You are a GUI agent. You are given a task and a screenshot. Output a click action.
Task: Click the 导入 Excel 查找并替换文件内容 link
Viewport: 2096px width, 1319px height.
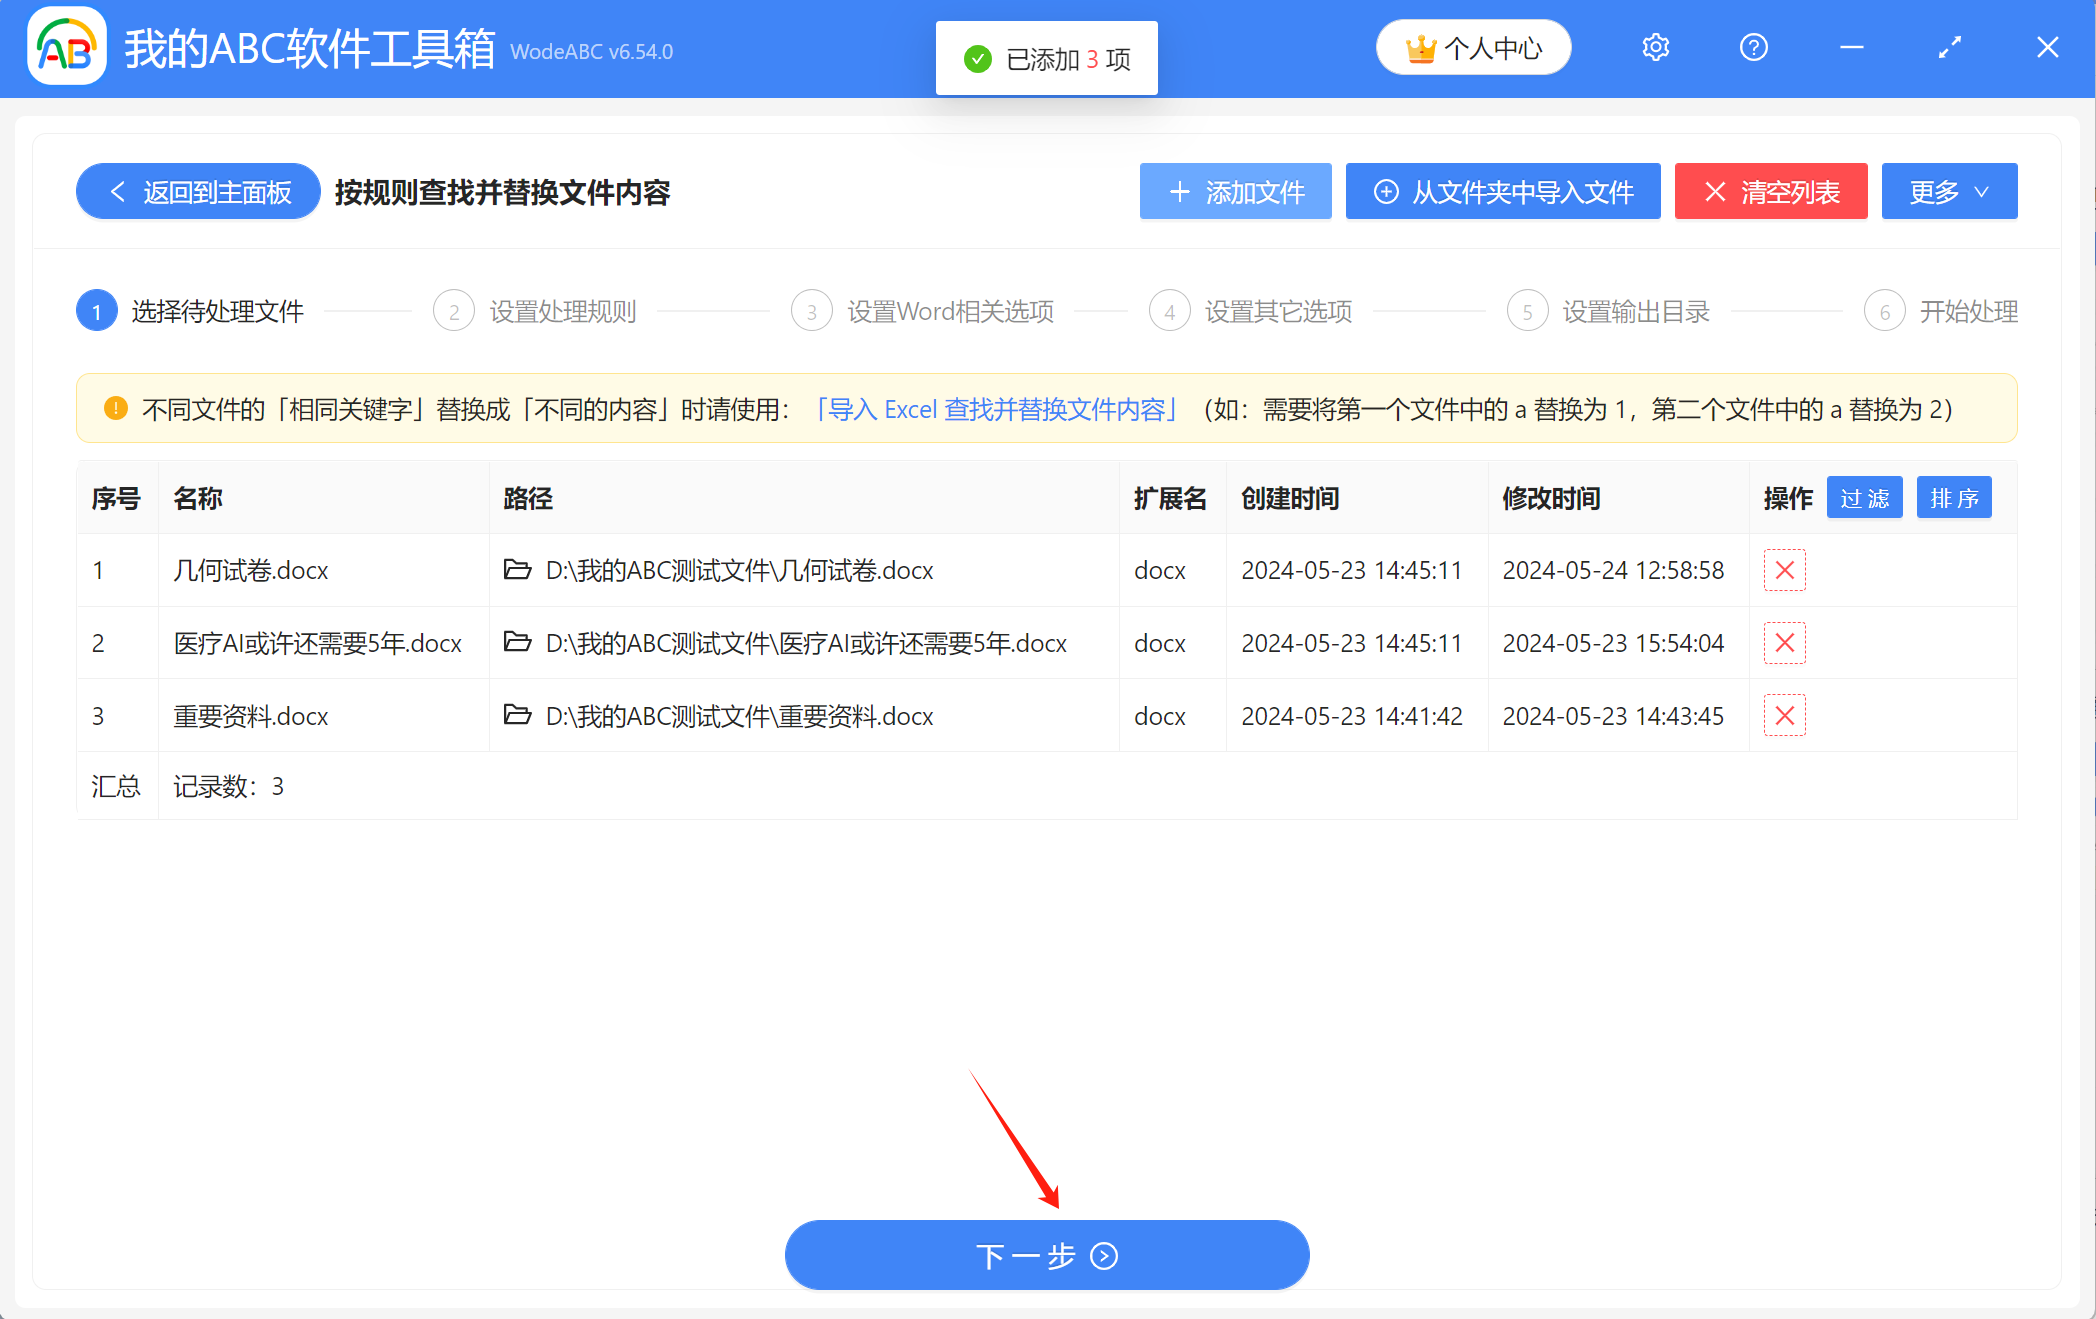[997, 409]
